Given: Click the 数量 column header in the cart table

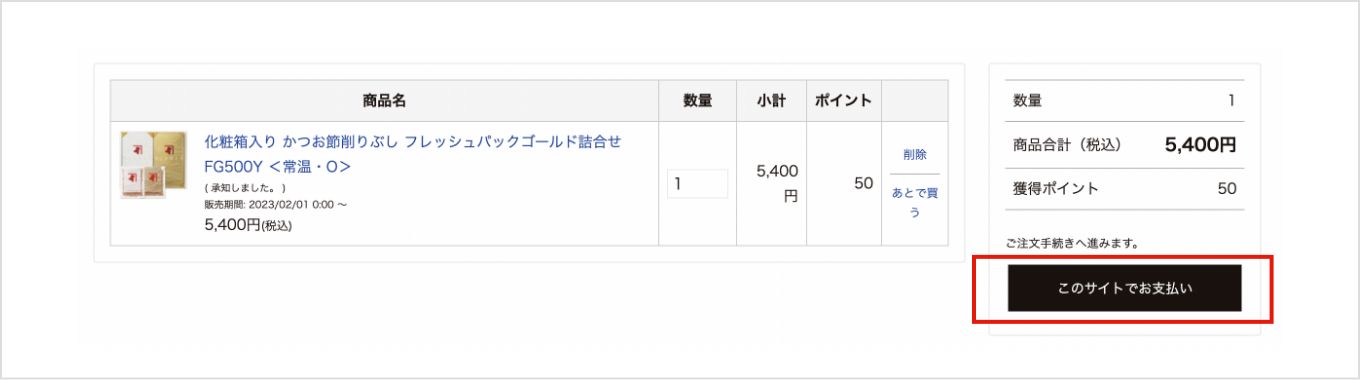Looking at the screenshot, I should tap(698, 101).
